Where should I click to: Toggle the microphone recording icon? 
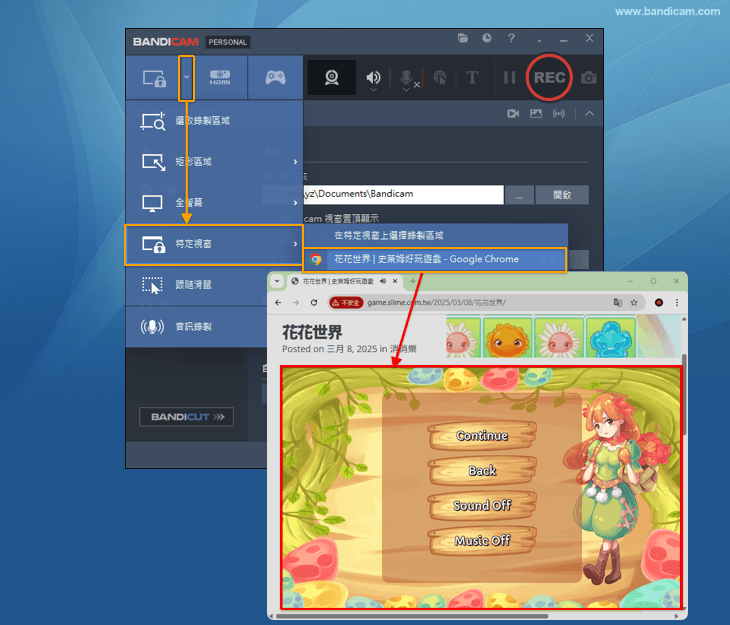407,77
